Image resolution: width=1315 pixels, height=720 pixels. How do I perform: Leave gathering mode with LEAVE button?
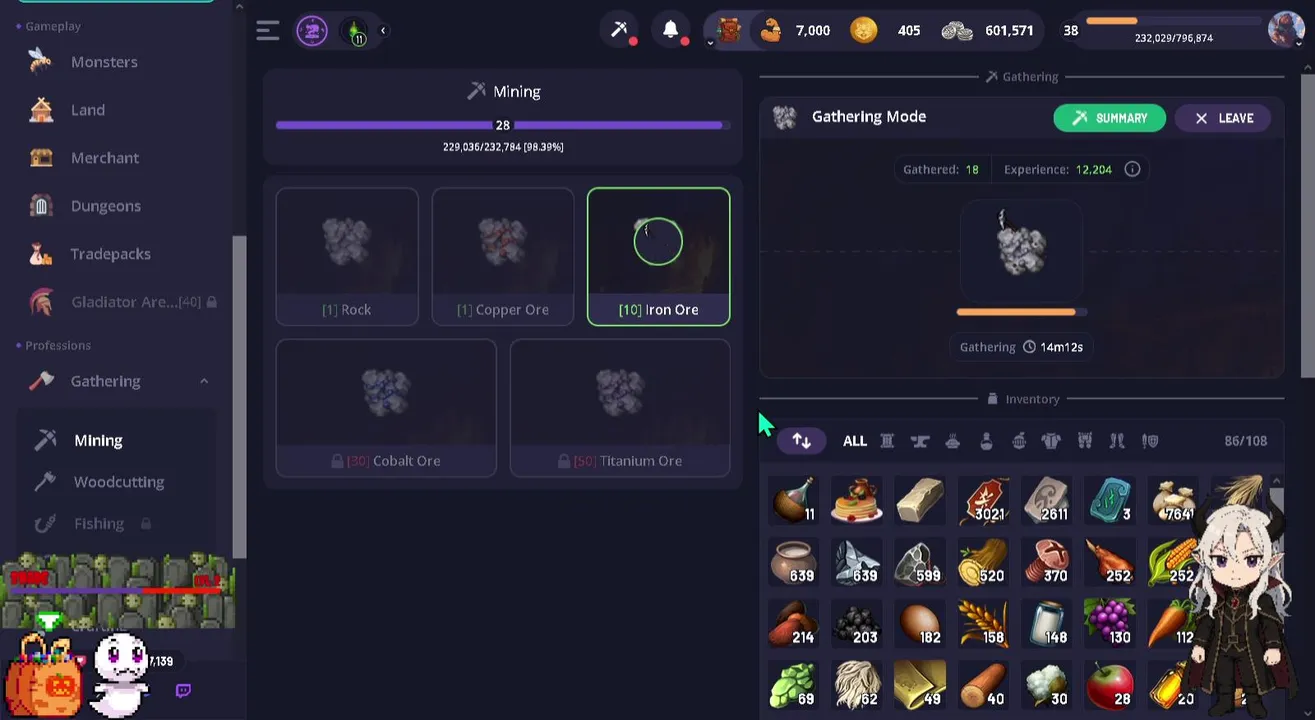coord(1222,118)
